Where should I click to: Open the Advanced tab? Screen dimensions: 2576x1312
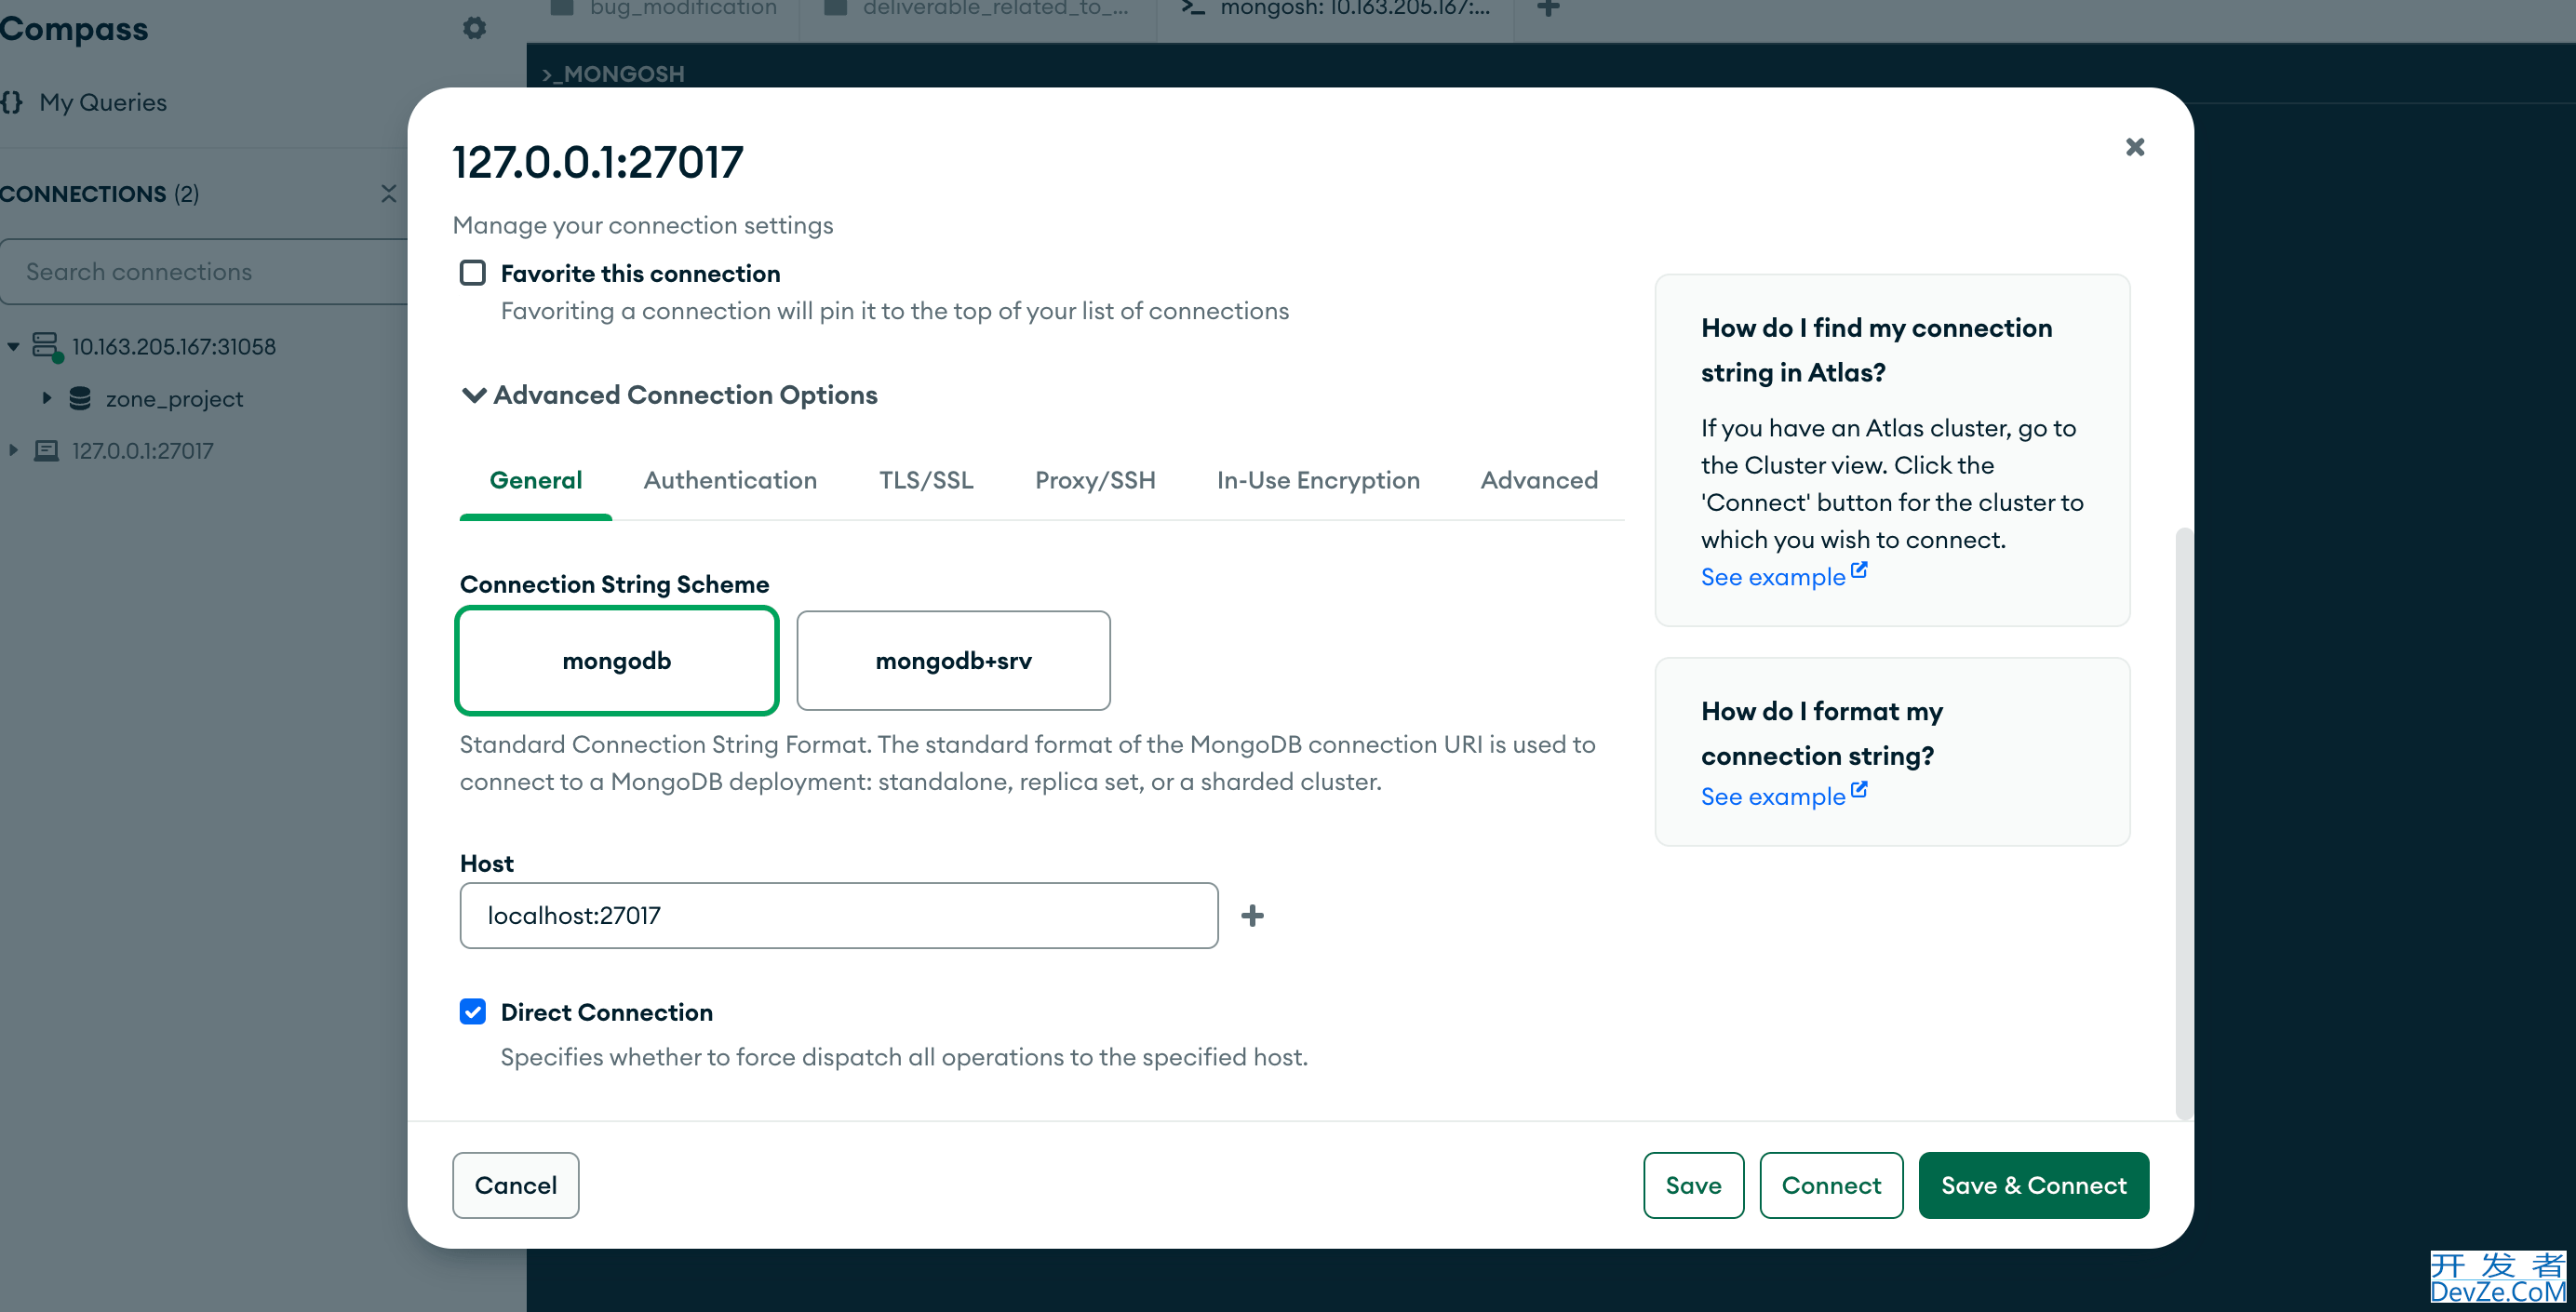[1539, 480]
